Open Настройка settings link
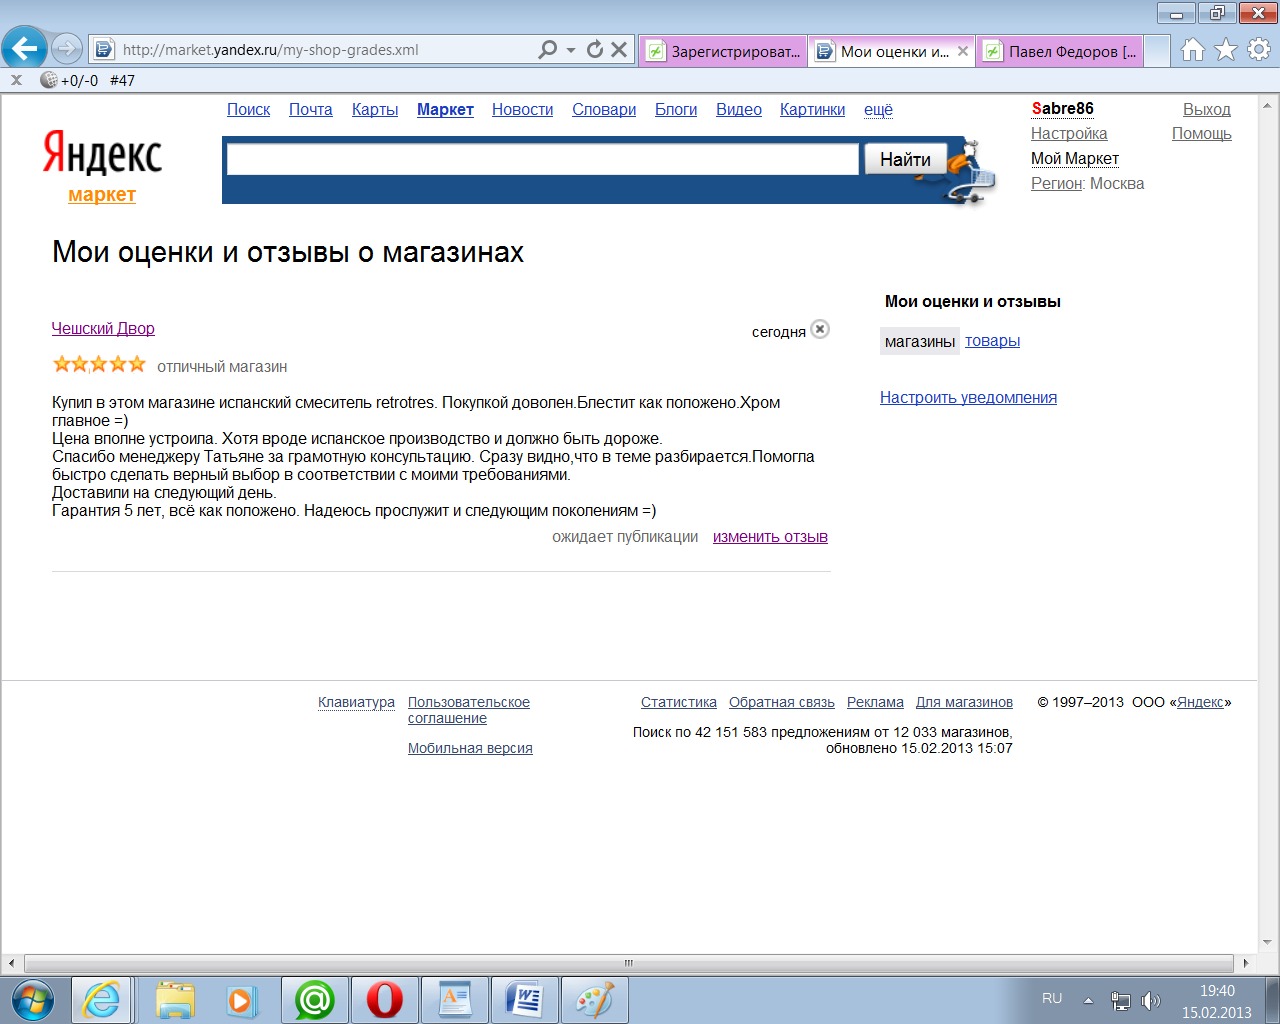Viewport: 1280px width, 1024px height. coord(1069,134)
